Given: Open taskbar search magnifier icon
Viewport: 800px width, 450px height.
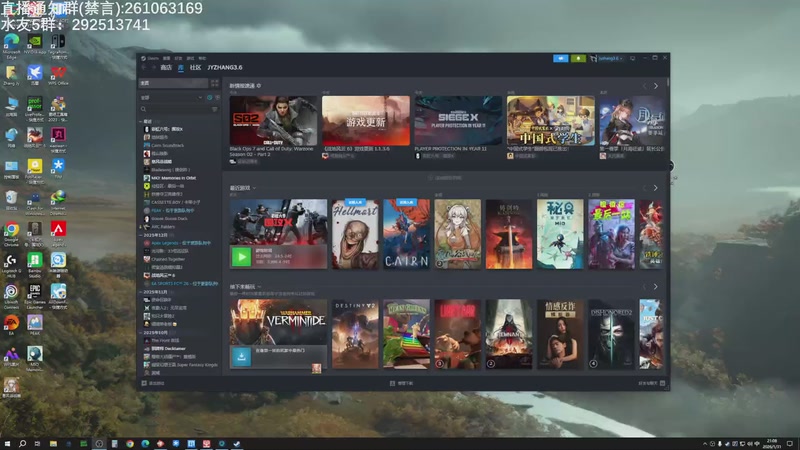Looking at the screenshot, I should (22, 444).
